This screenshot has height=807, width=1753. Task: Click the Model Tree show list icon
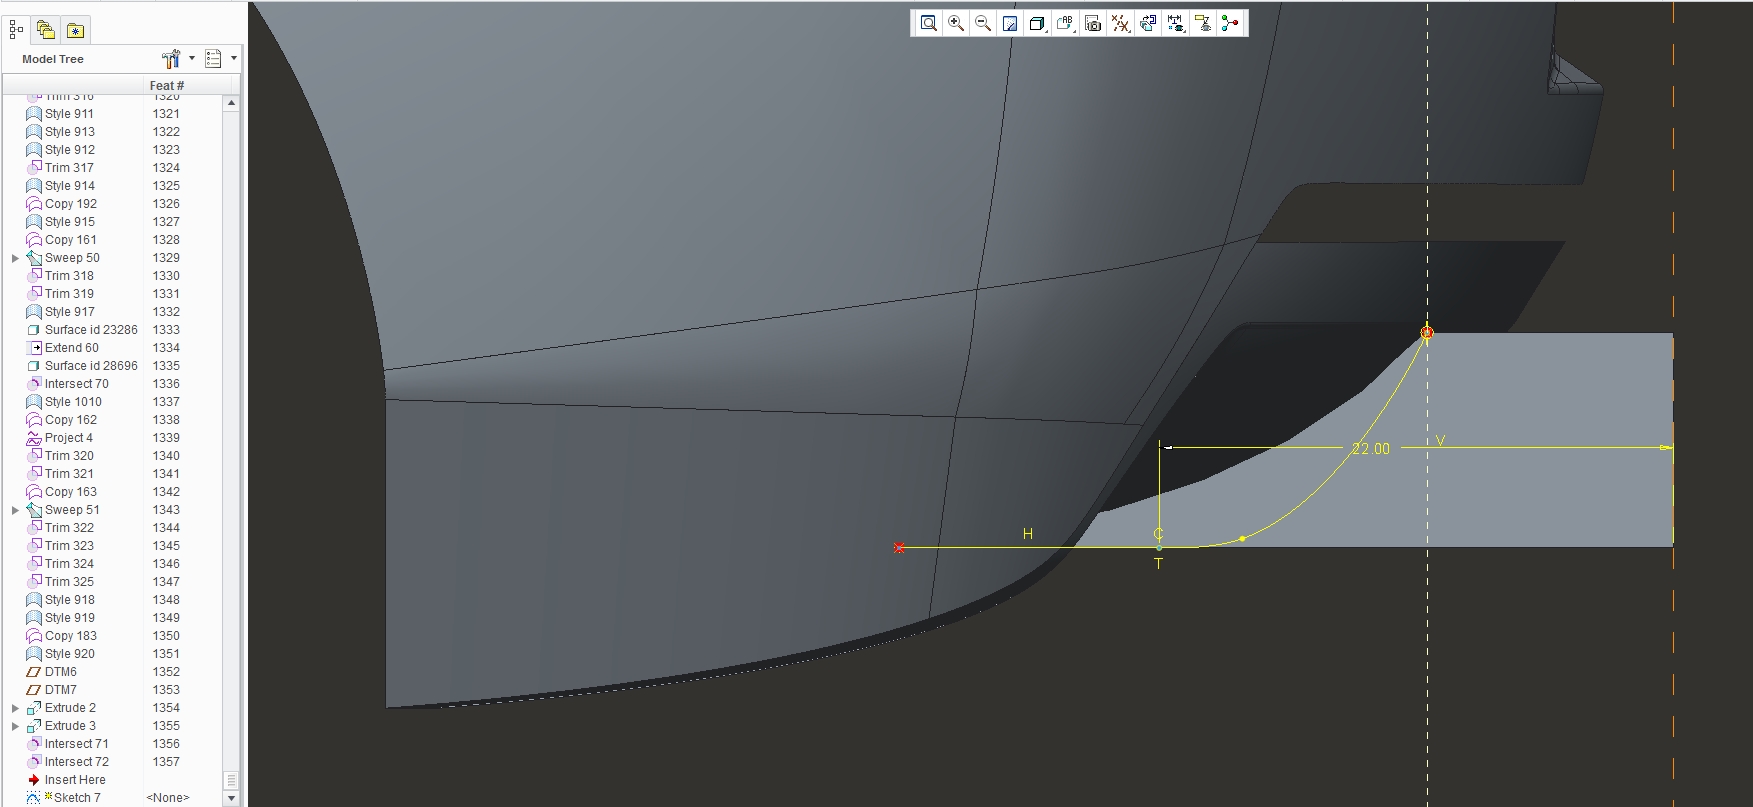pos(213,59)
